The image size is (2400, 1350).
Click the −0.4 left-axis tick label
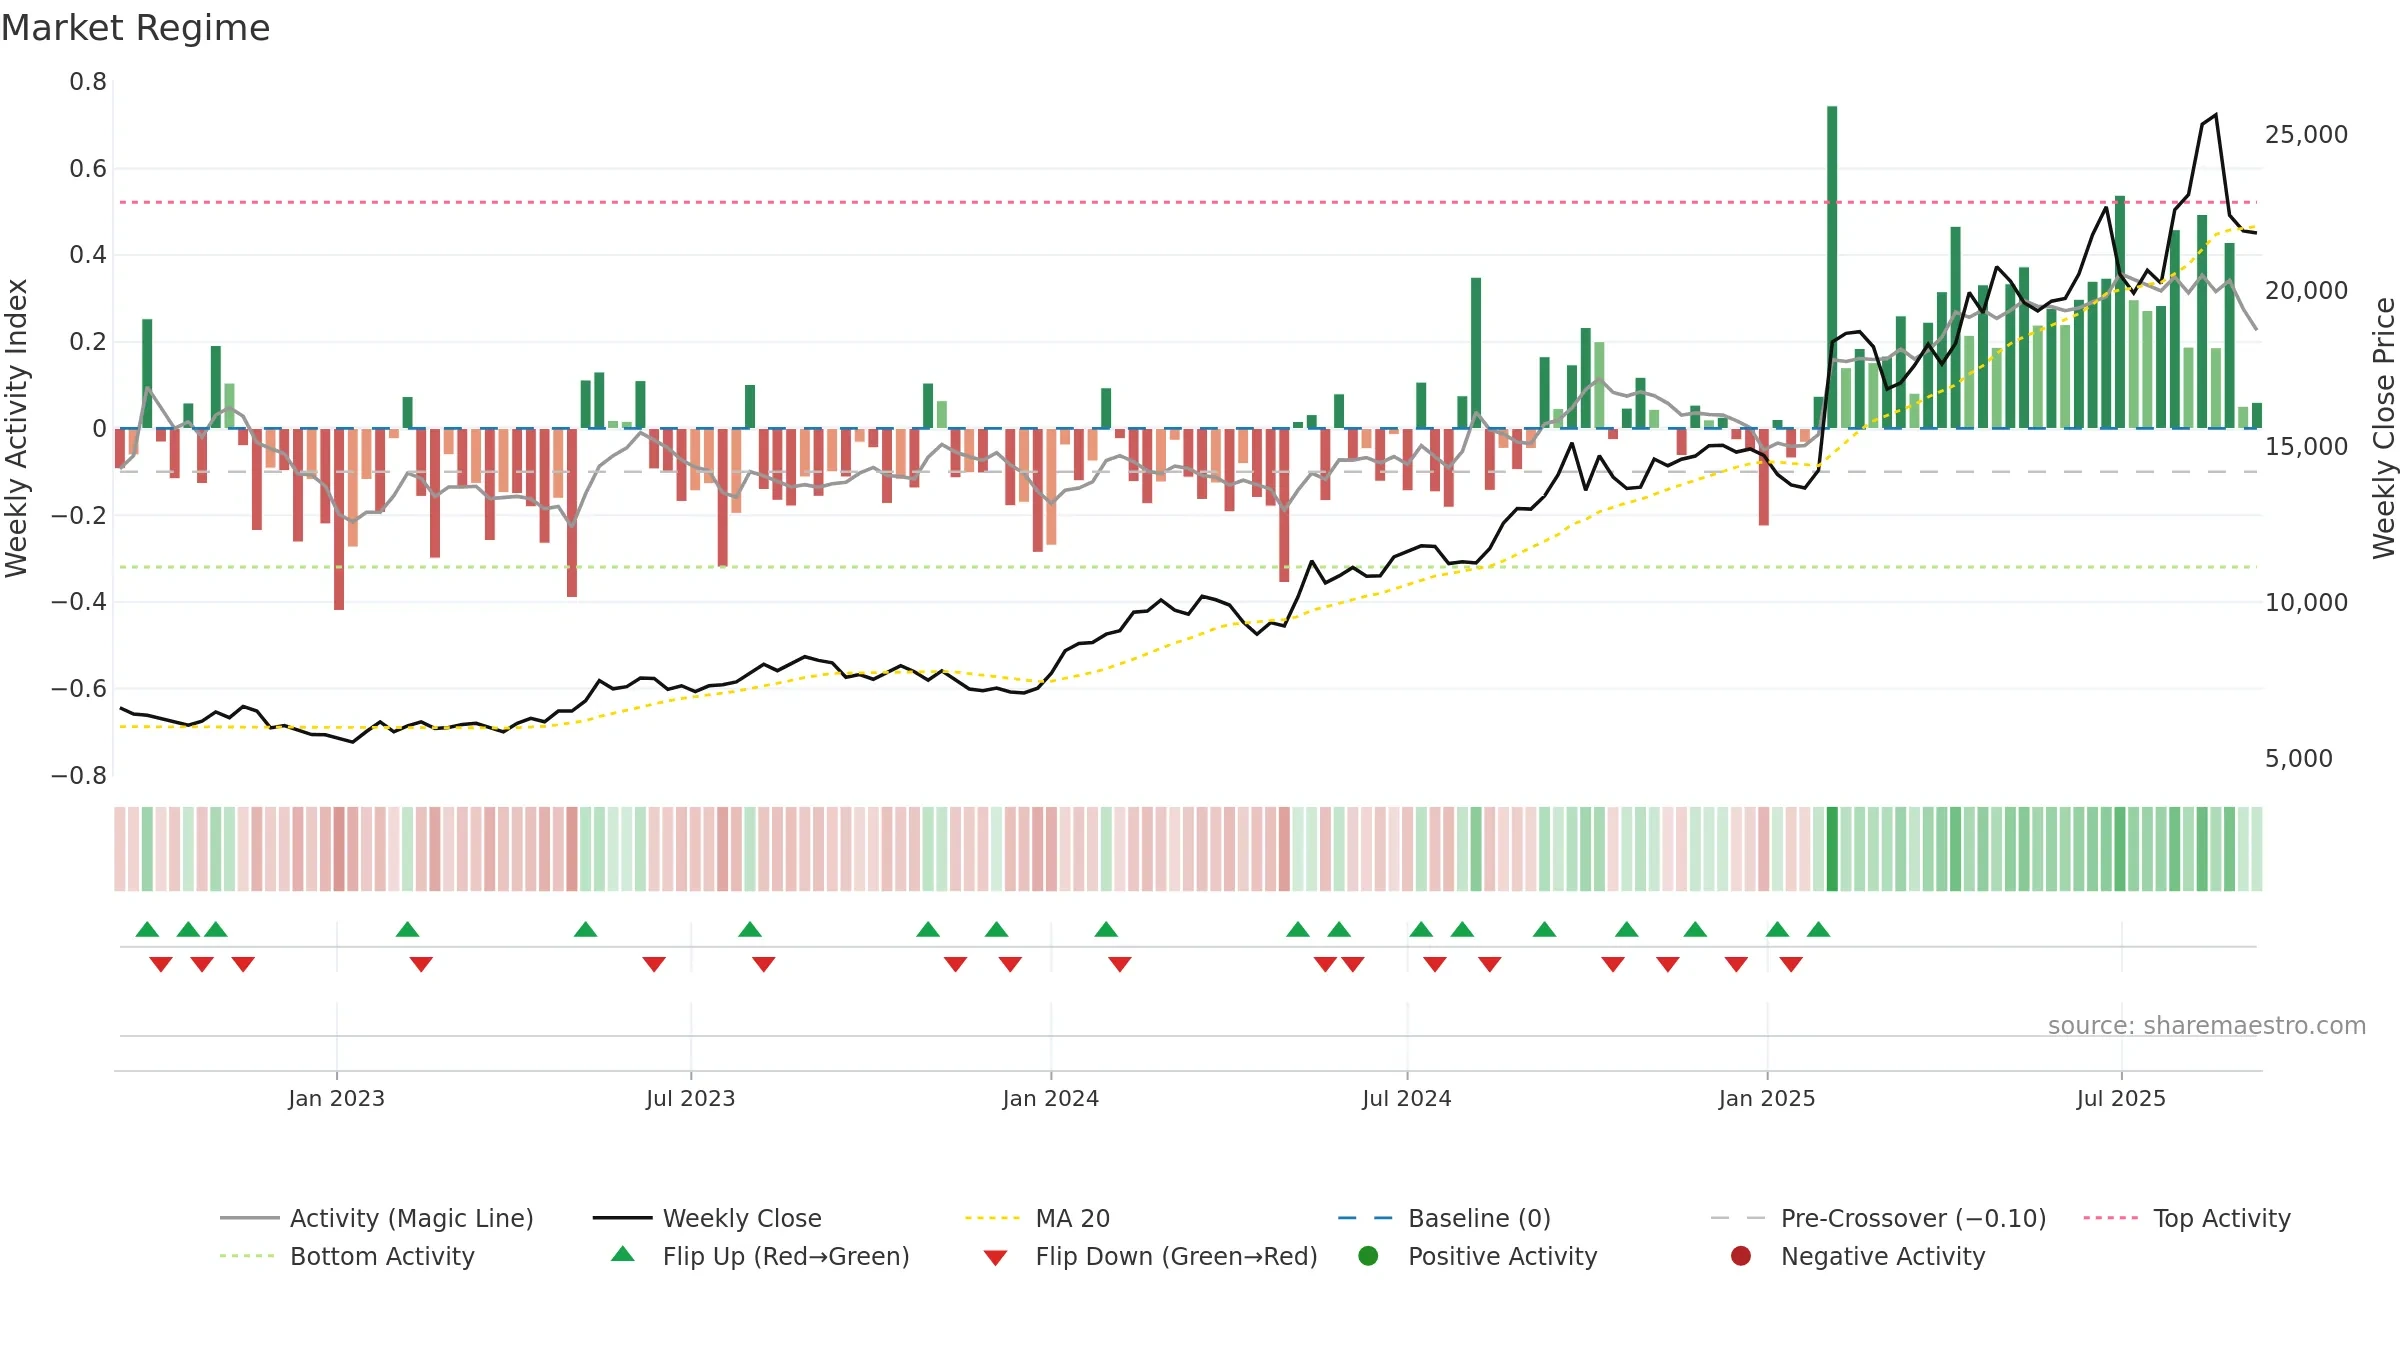pyautogui.click(x=79, y=602)
